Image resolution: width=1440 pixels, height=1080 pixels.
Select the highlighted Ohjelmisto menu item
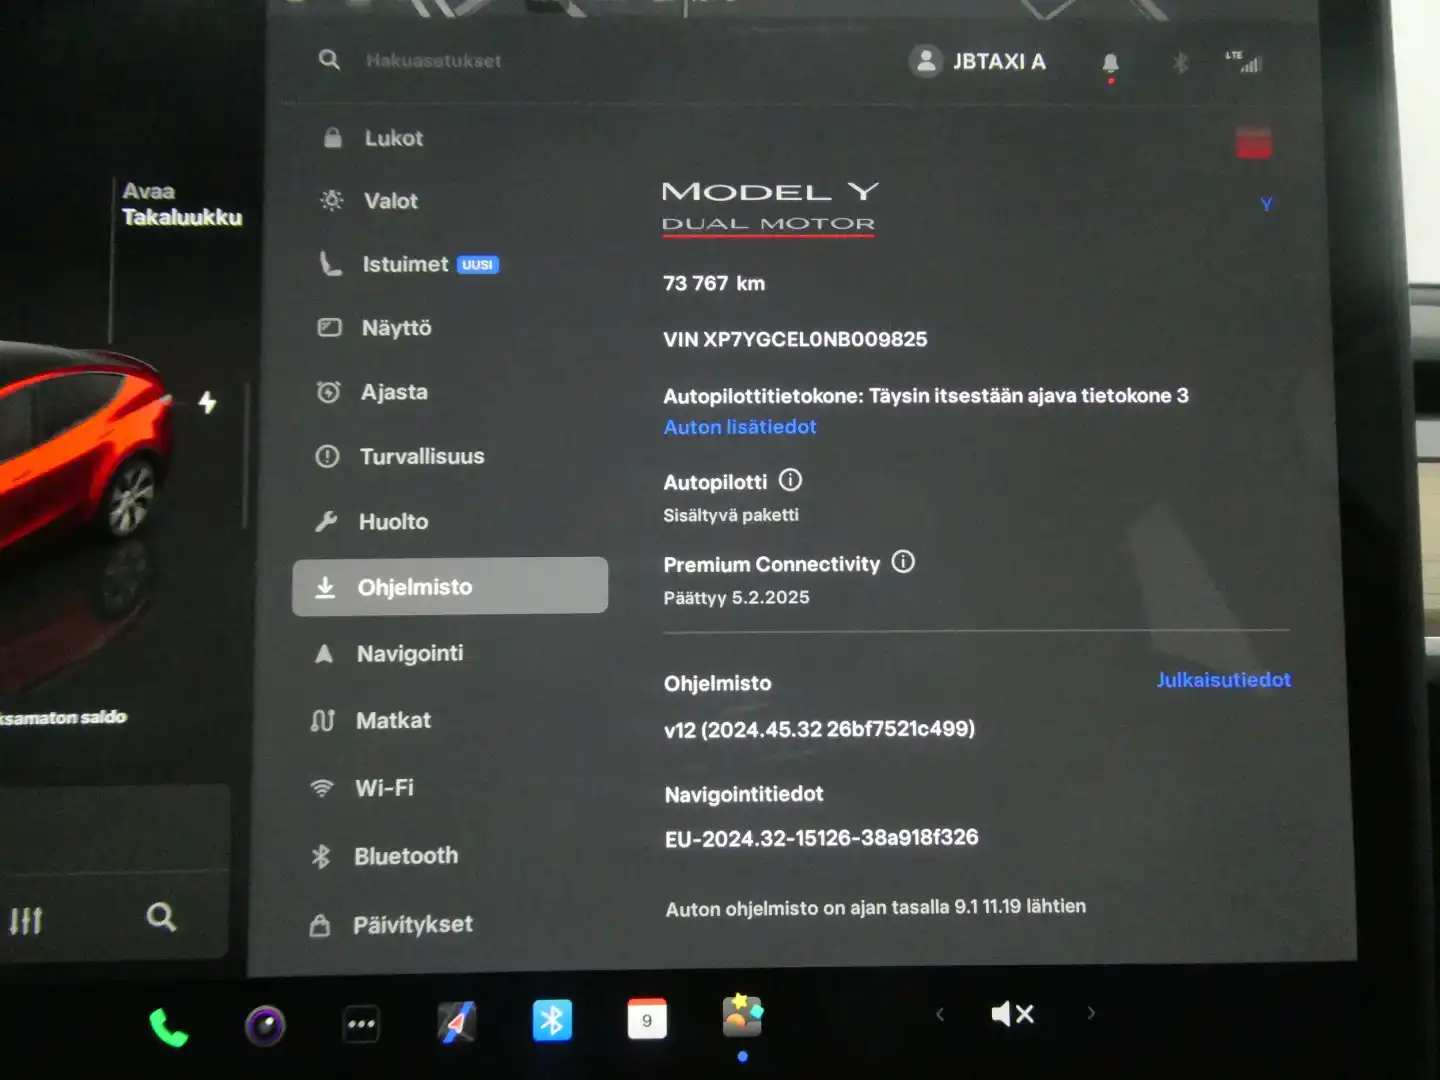[450, 586]
